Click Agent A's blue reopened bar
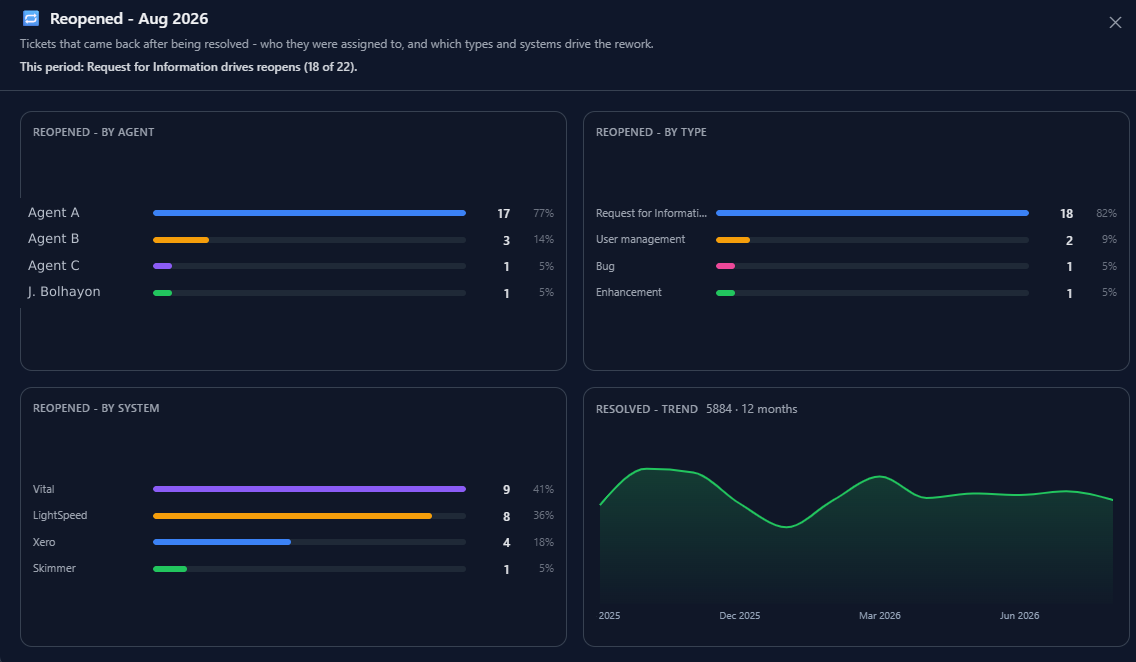Image resolution: width=1136 pixels, height=662 pixels. [309, 213]
